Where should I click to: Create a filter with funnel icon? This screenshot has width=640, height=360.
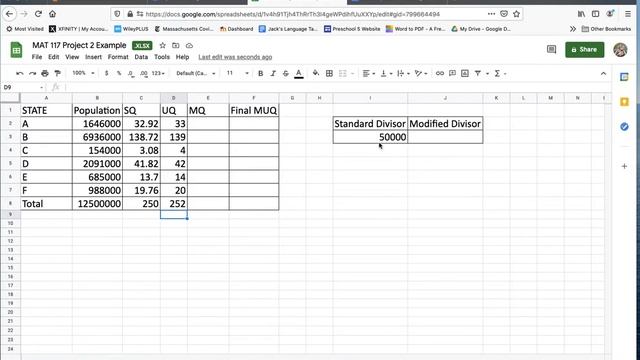click(x=478, y=73)
